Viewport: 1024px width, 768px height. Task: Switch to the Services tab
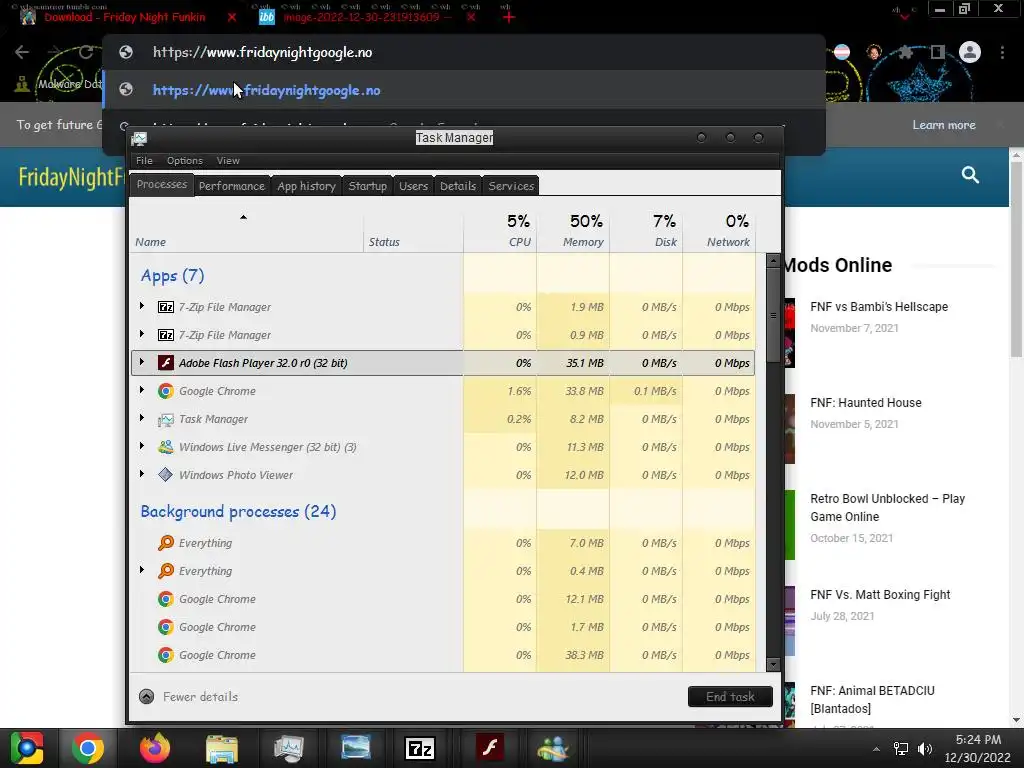pyautogui.click(x=511, y=185)
